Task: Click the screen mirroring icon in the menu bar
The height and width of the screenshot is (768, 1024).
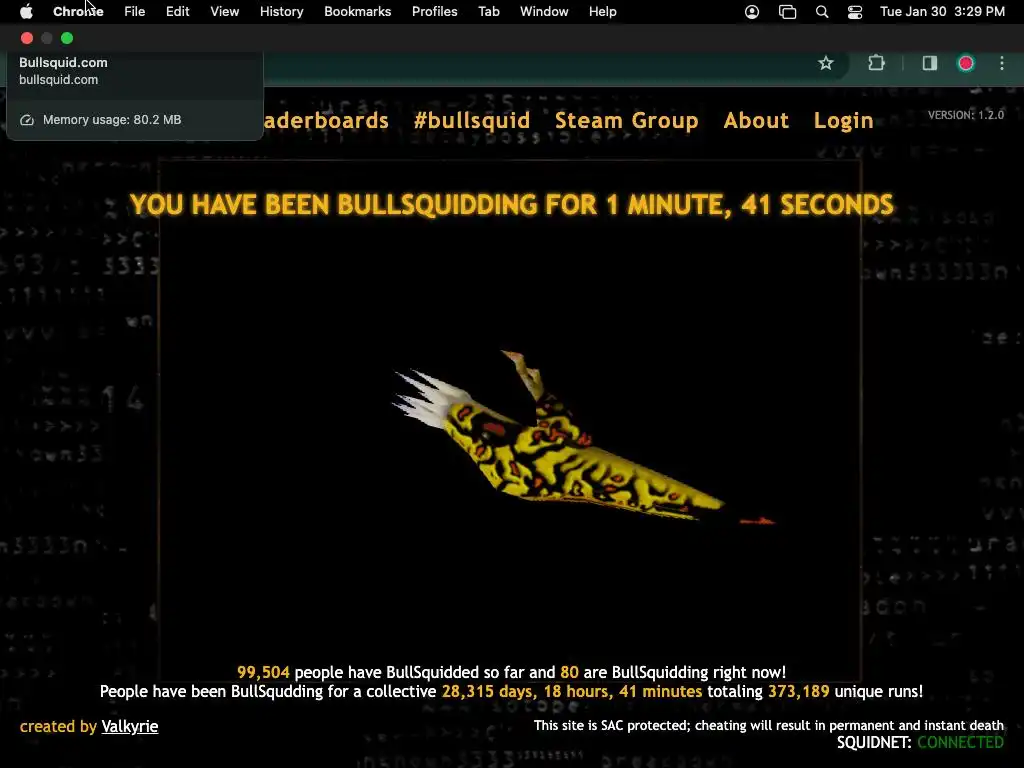Action: pyautogui.click(x=788, y=12)
